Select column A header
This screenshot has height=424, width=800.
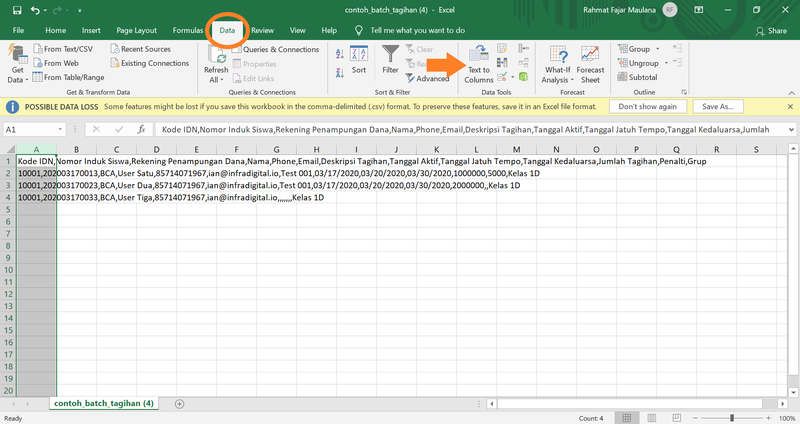pyautogui.click(x=36, y=149)
